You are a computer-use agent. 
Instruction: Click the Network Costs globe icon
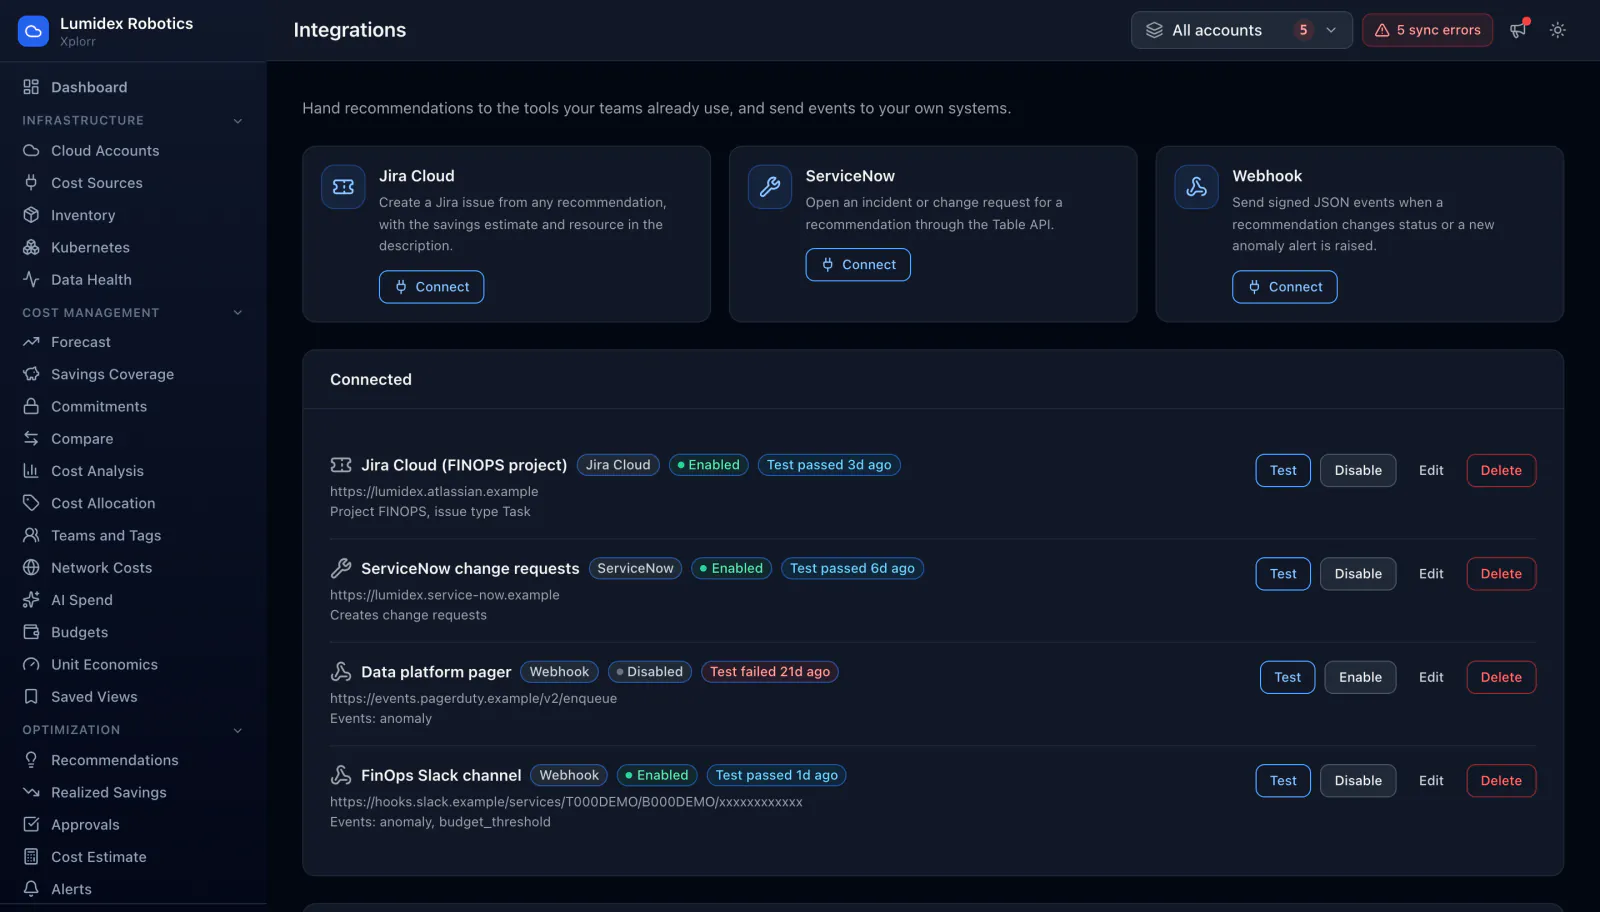click(x=31, y=568)
